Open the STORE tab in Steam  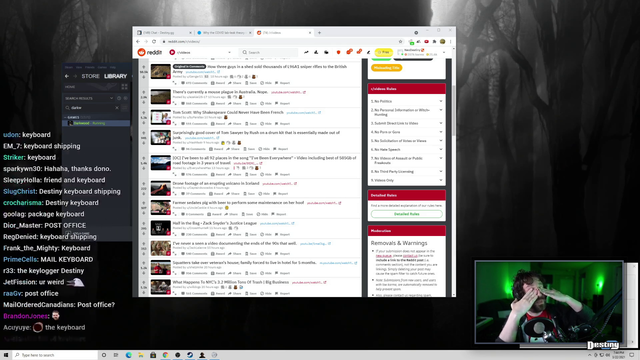point(90,76)
